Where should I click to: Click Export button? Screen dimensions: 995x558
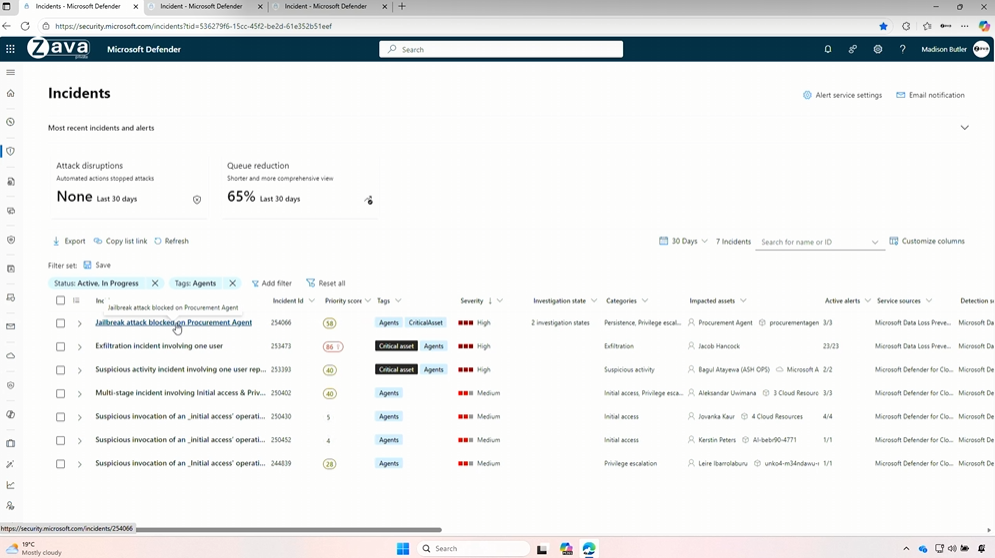click(x=69, y=241)
